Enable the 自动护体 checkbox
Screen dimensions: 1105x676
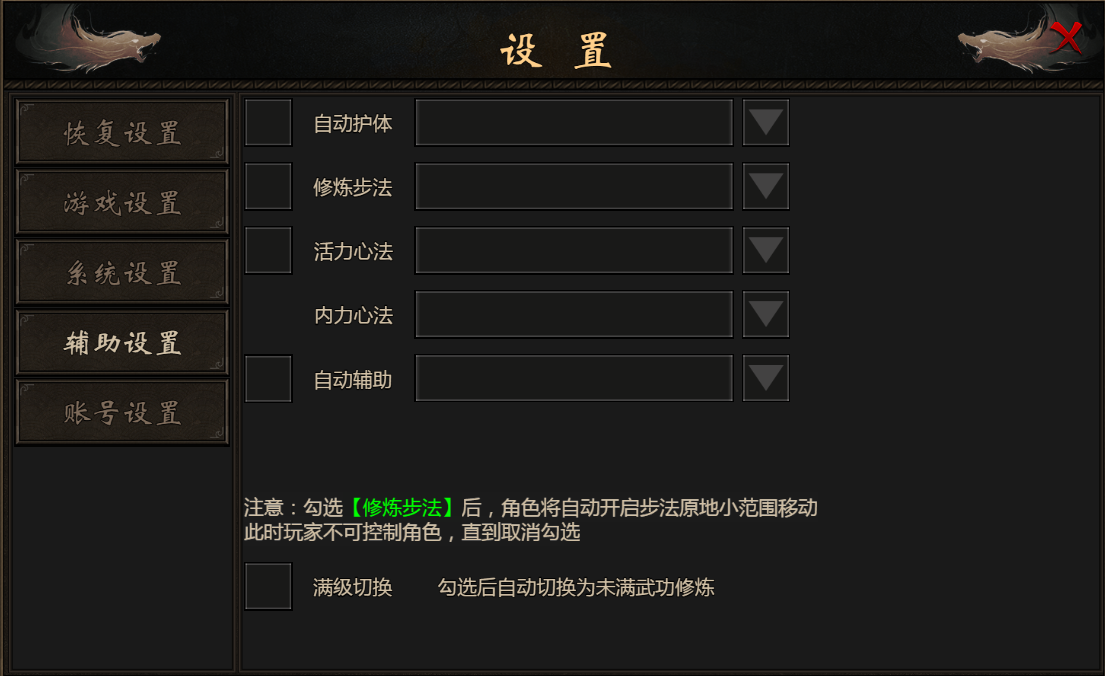268,123
